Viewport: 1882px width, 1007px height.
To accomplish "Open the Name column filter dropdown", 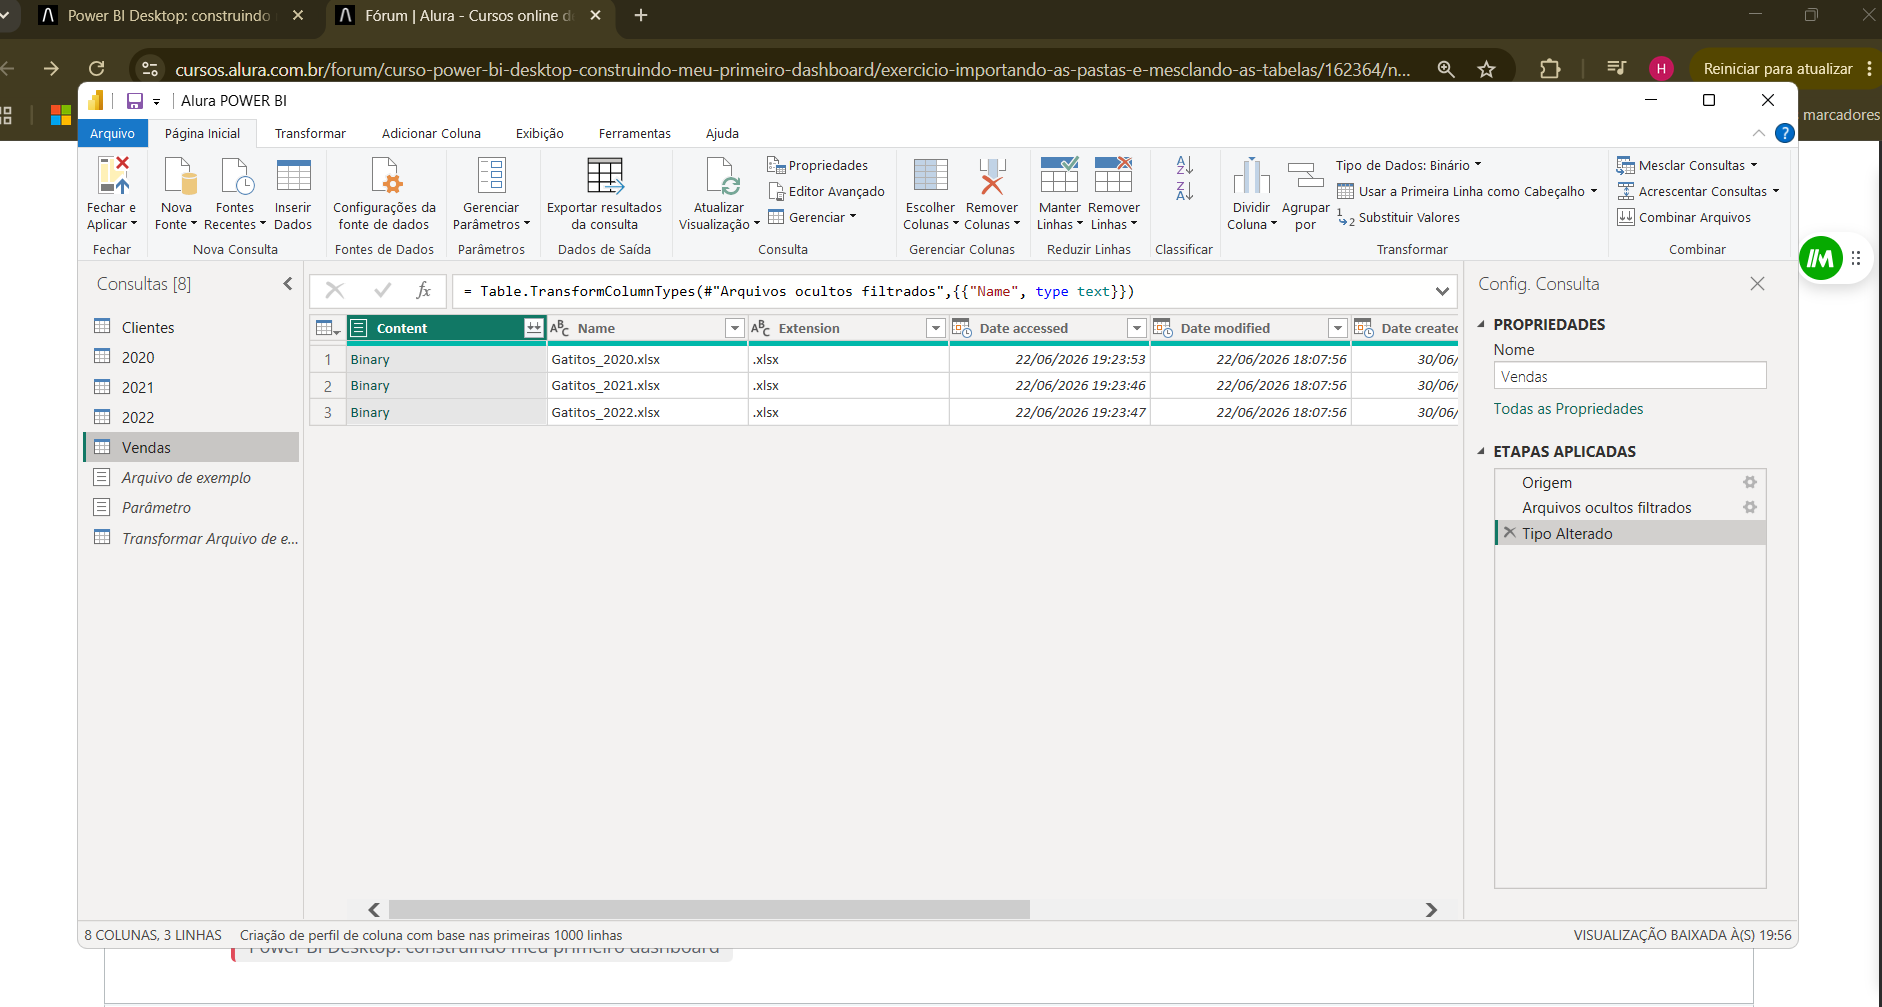I will 735,328.
